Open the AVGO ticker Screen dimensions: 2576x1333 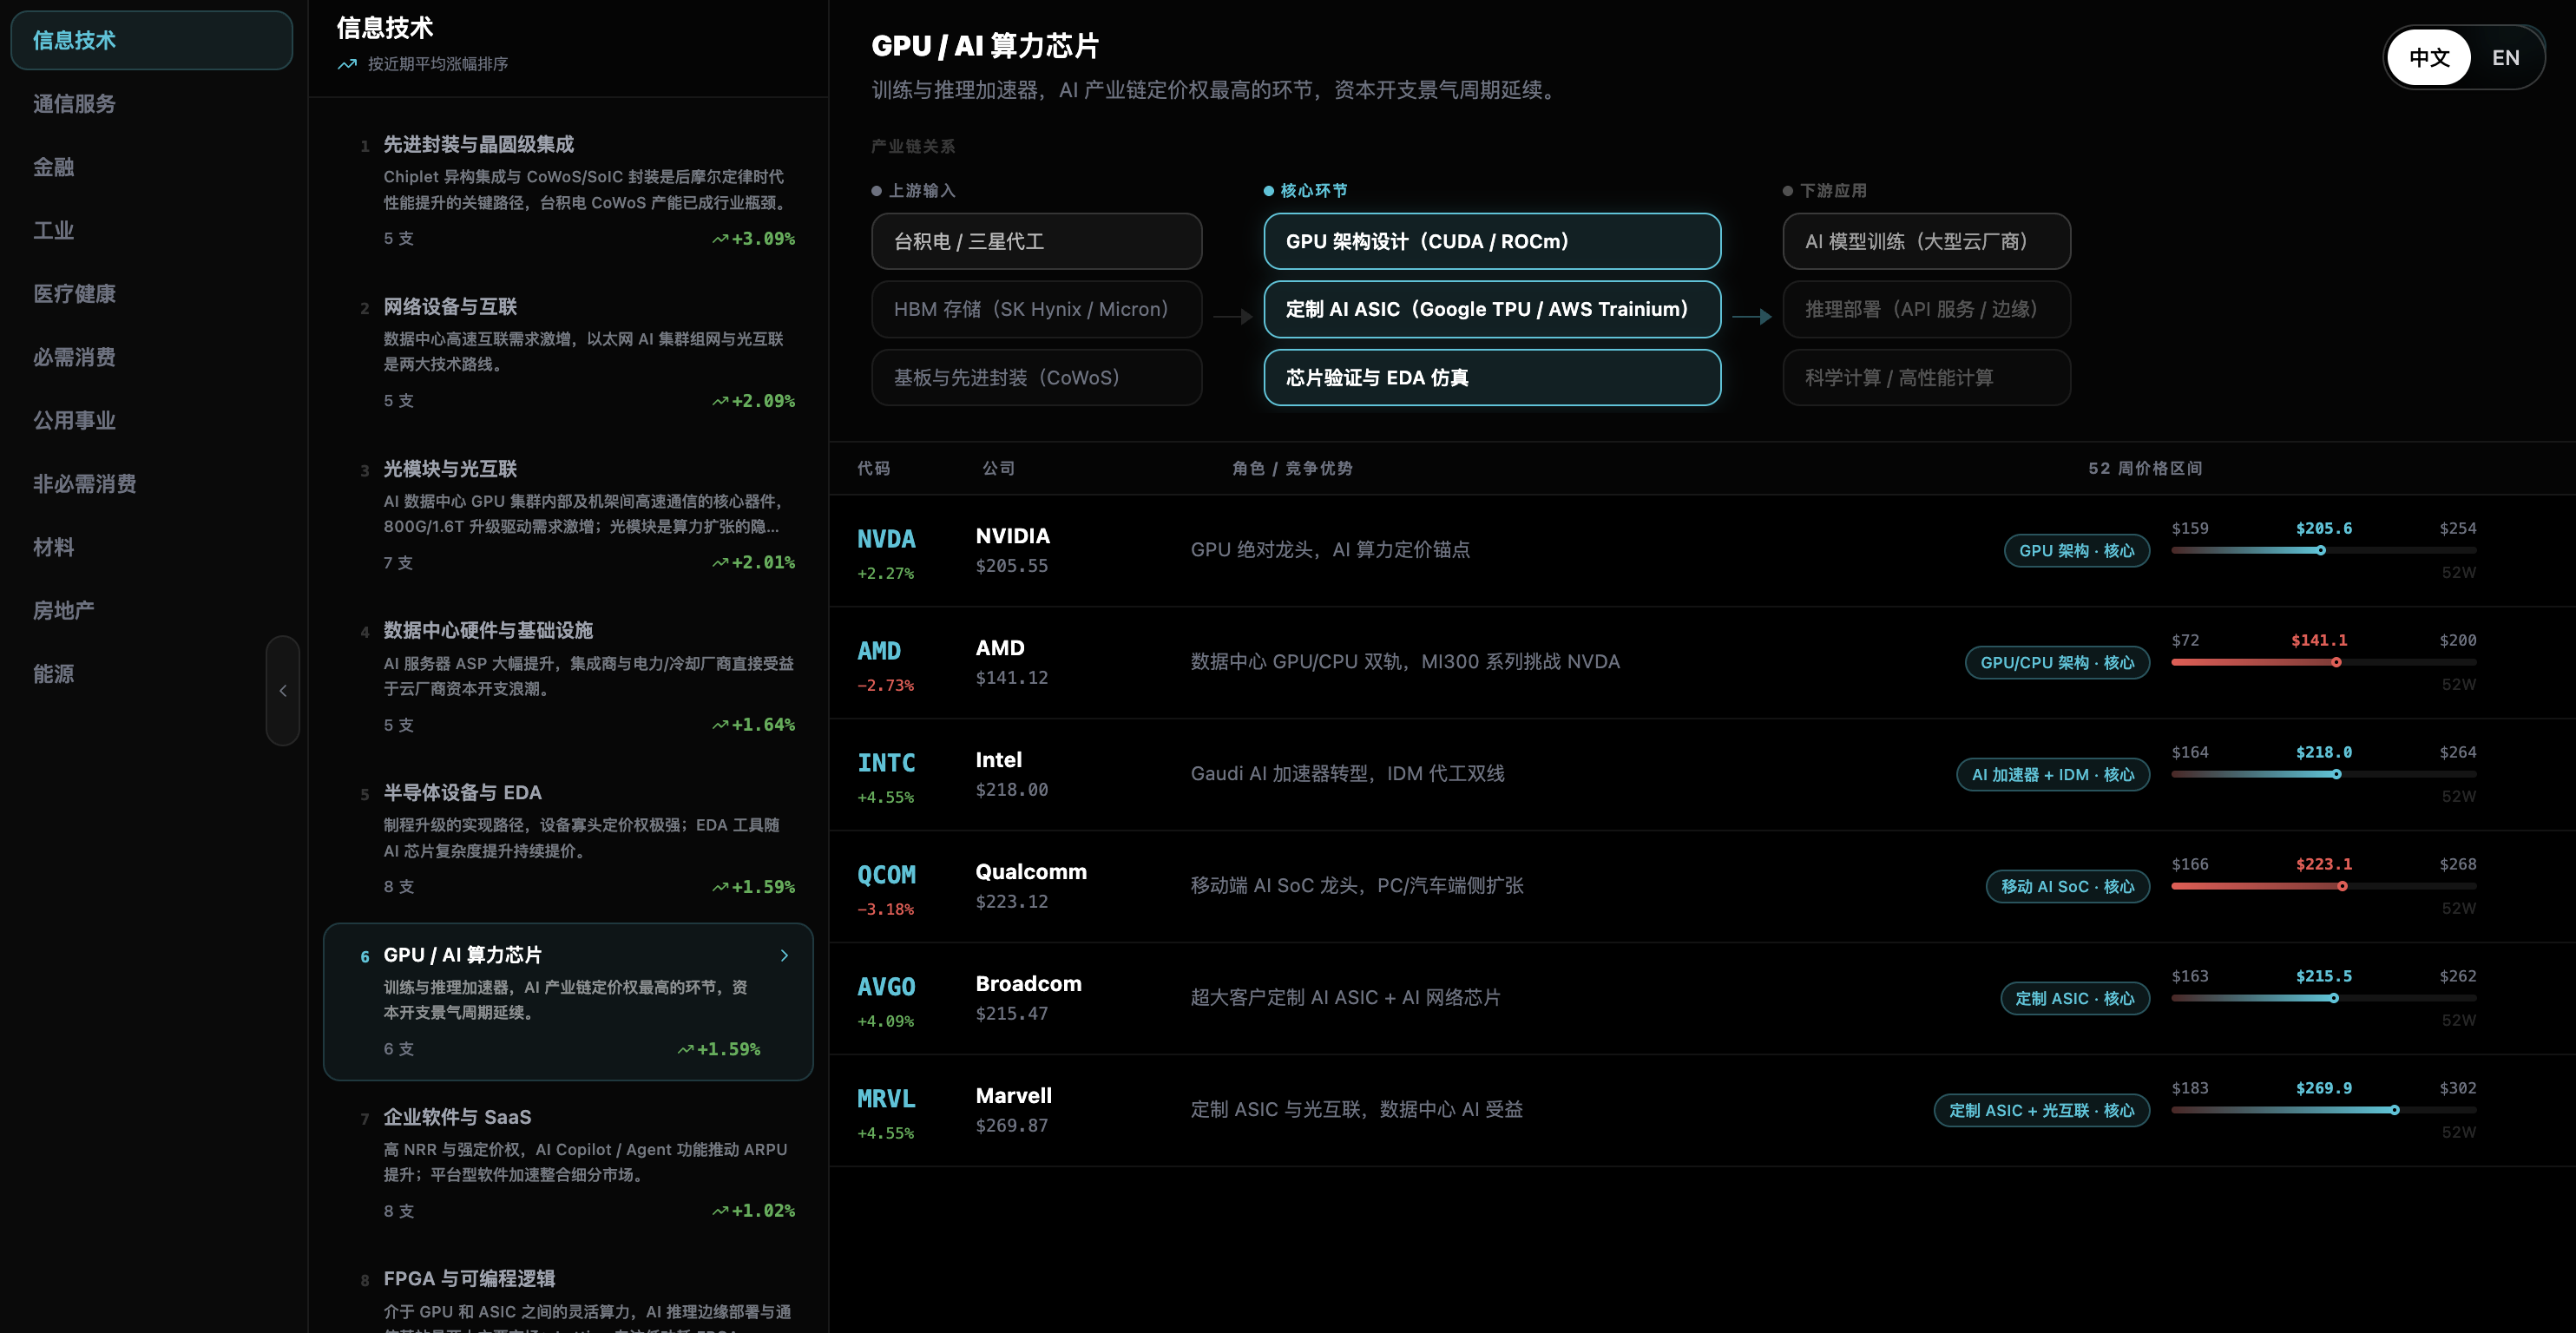click(x=886, y=988)
